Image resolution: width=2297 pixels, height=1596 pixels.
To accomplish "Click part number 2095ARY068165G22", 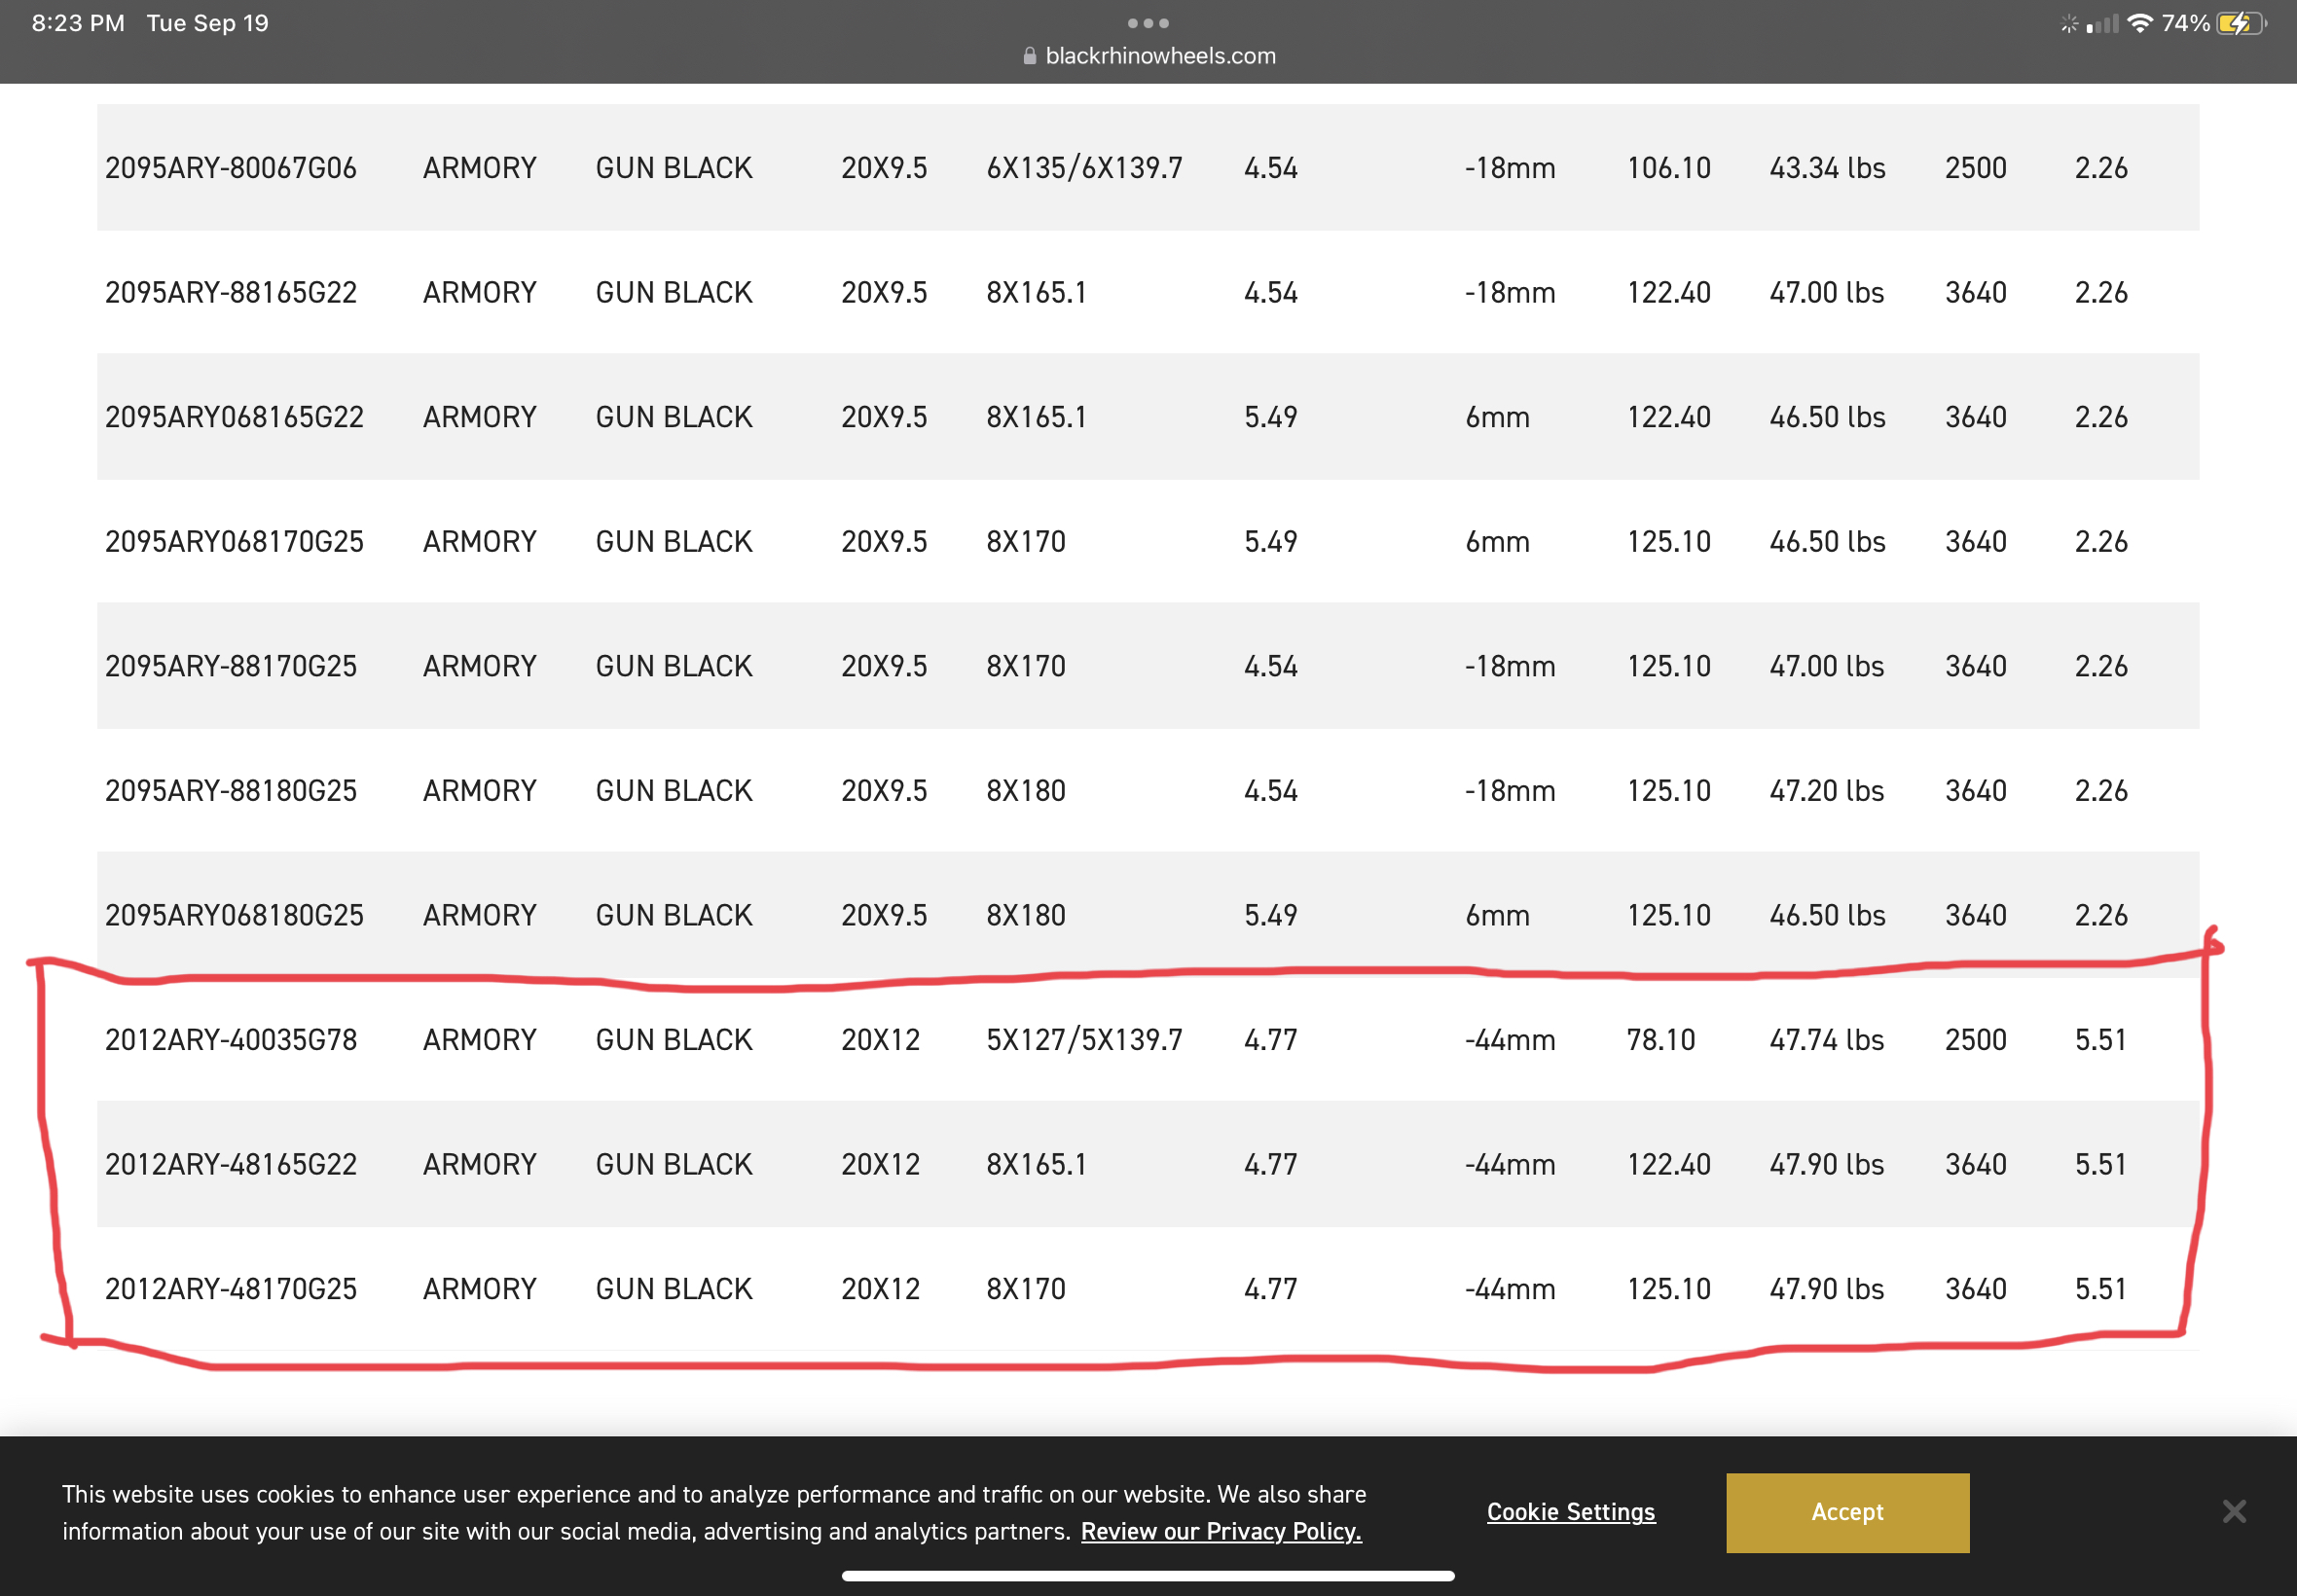I will click(x=234, y=417).
